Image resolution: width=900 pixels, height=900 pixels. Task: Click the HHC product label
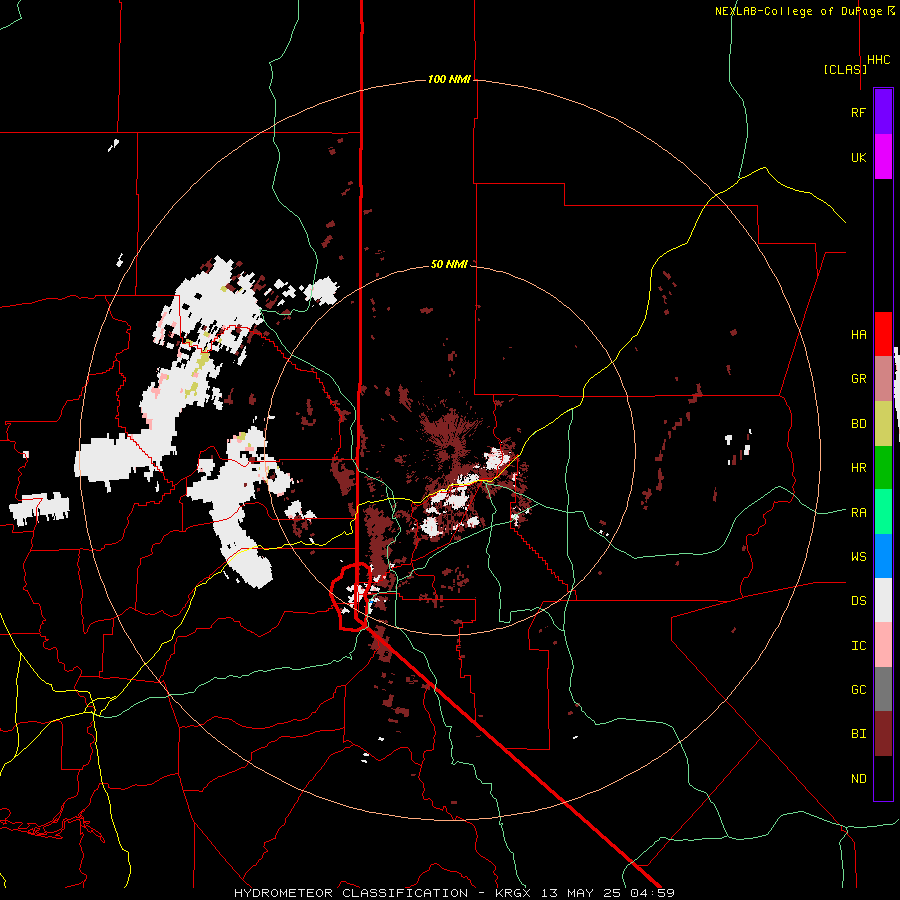879,60
